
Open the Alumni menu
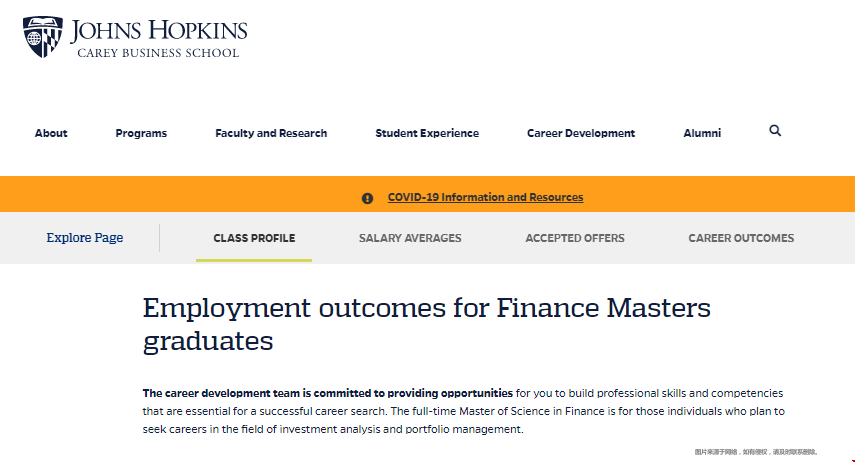point(702,133)
